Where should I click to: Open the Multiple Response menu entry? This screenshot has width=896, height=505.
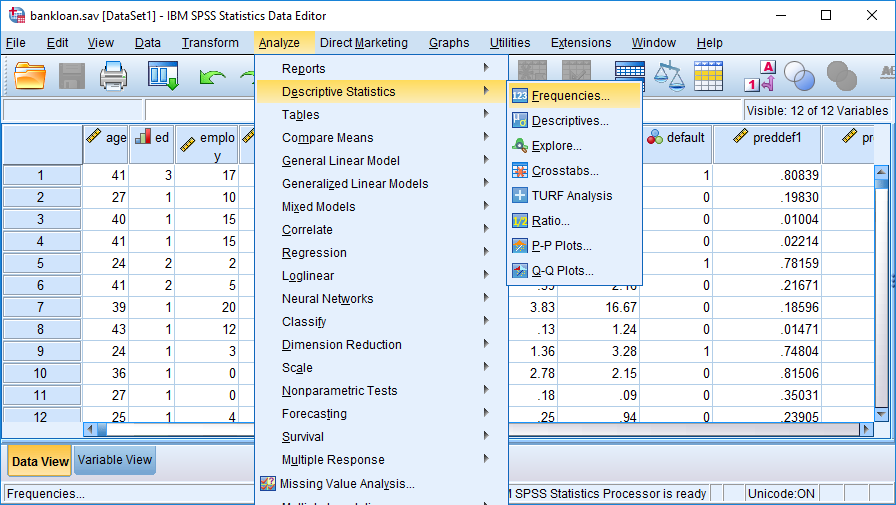point(382,460)
